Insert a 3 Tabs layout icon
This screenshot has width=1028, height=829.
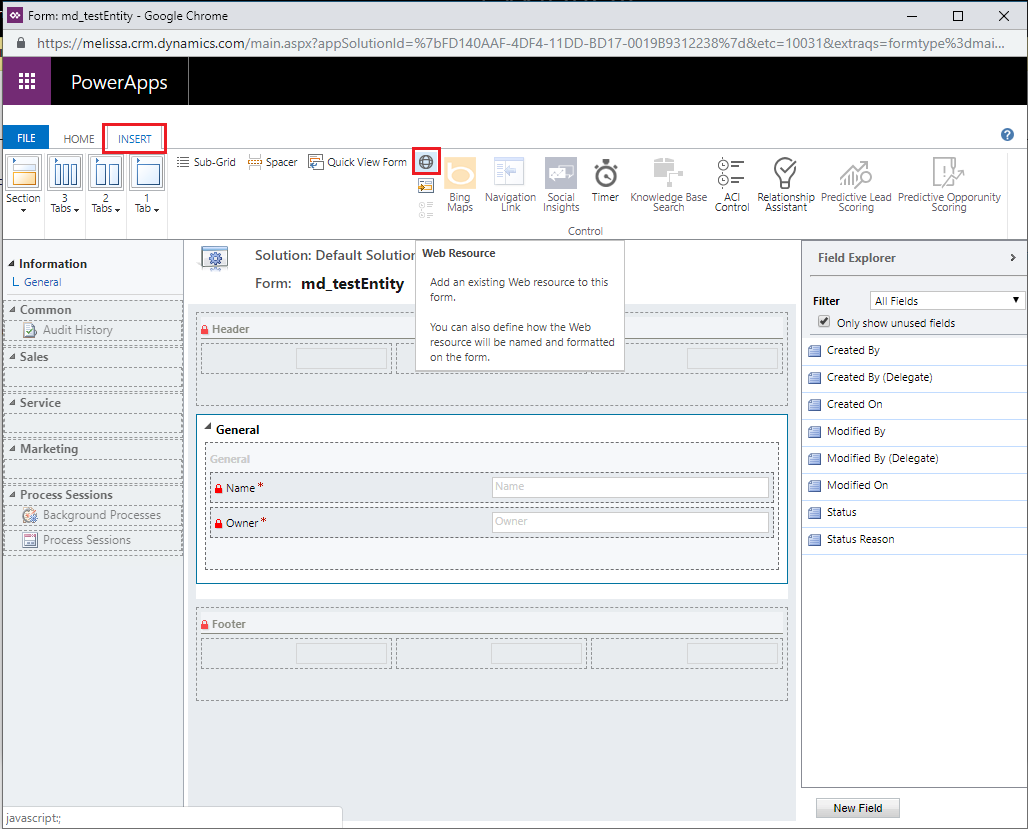pyautogui.click(x=65, y=172)
